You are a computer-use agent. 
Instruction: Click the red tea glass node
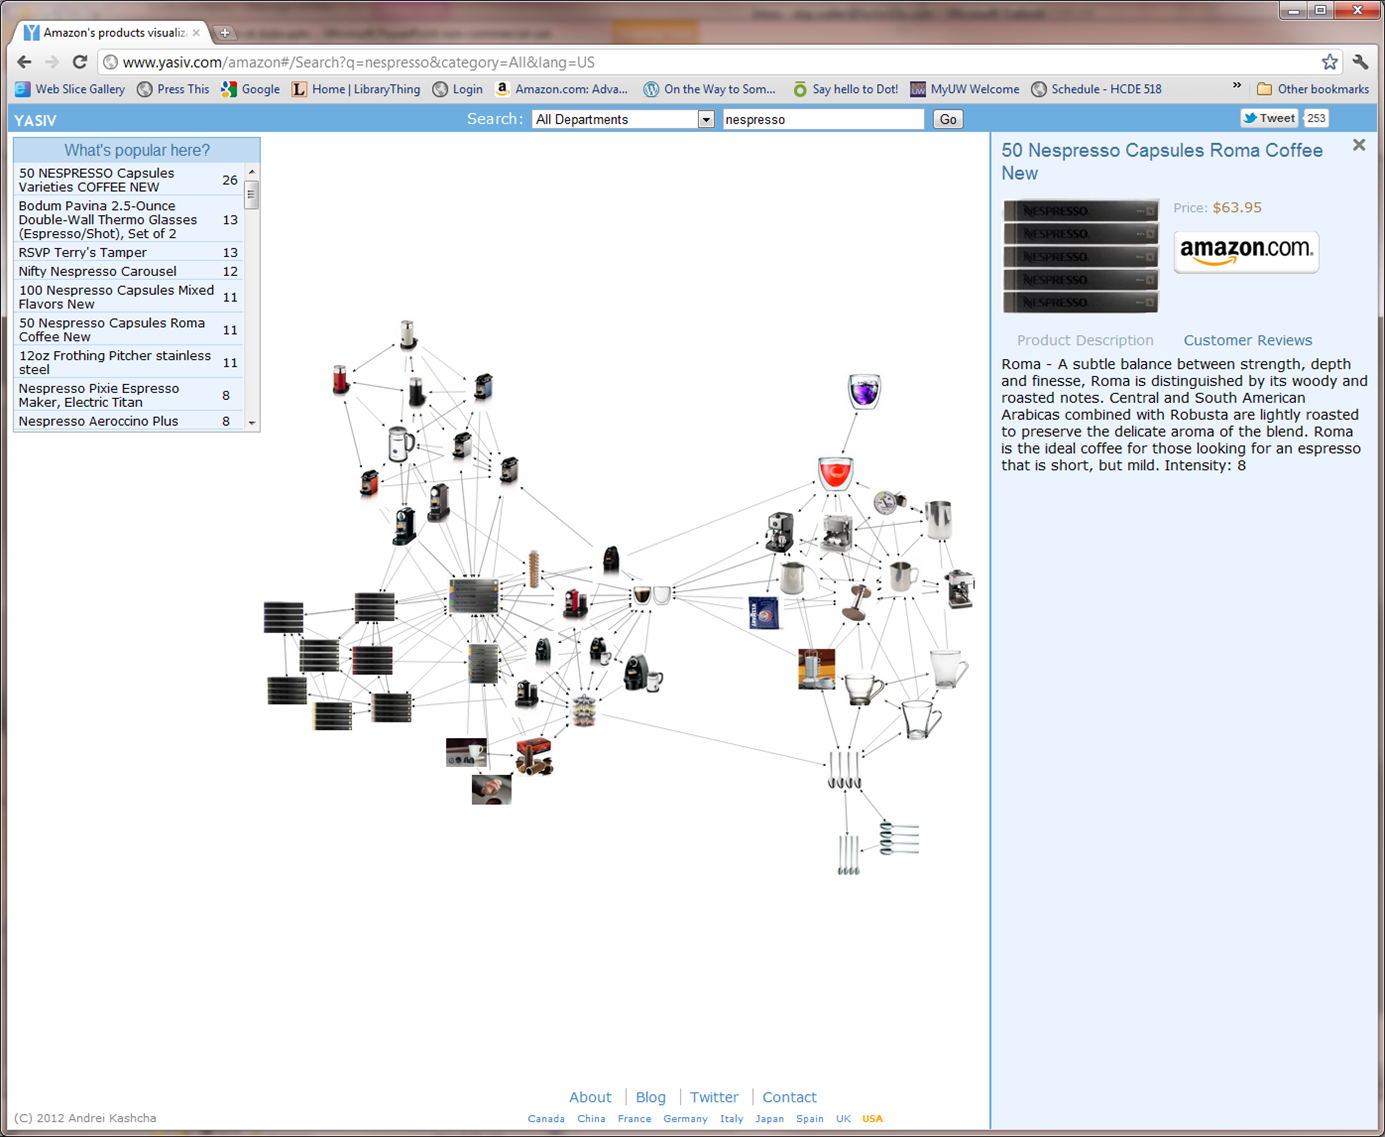[835, 472]
